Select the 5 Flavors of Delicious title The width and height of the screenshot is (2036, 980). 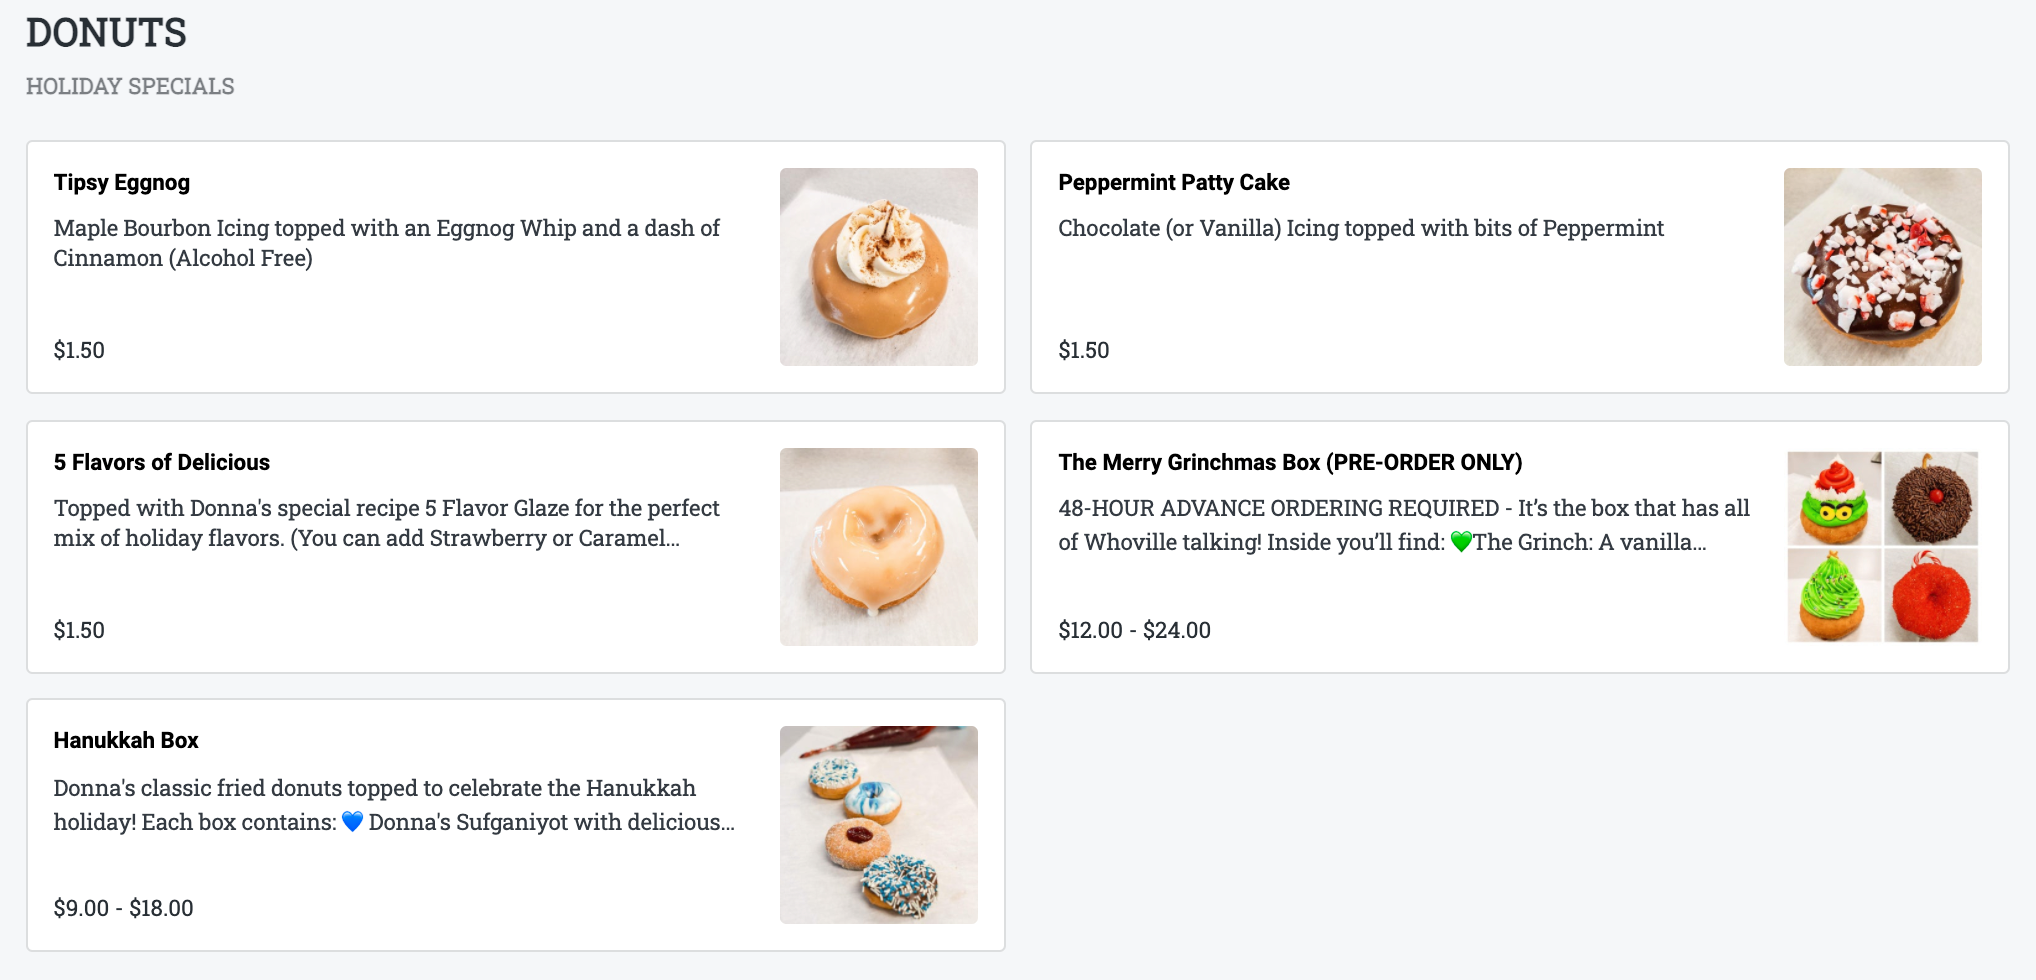[162, 462]
